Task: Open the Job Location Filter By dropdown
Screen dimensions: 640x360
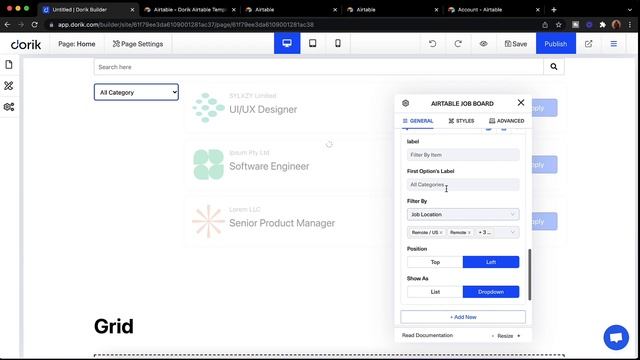Action: tap(463, 214)
